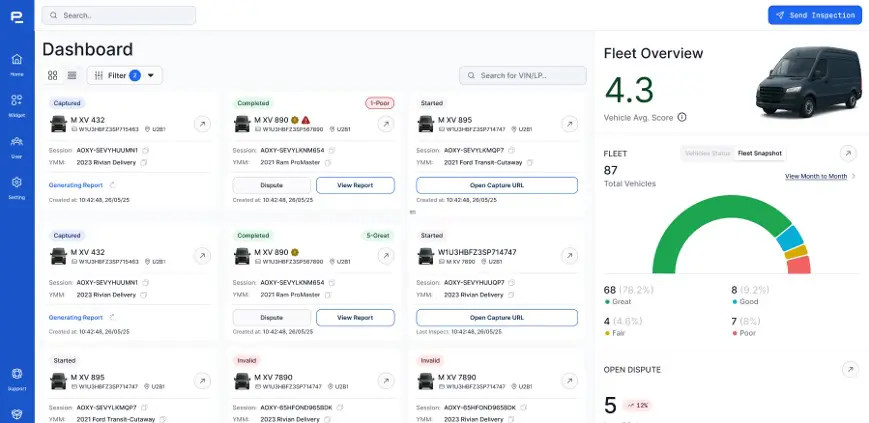Click the top global Search field
Screen dimensions: 869x423
click(119, 16)
